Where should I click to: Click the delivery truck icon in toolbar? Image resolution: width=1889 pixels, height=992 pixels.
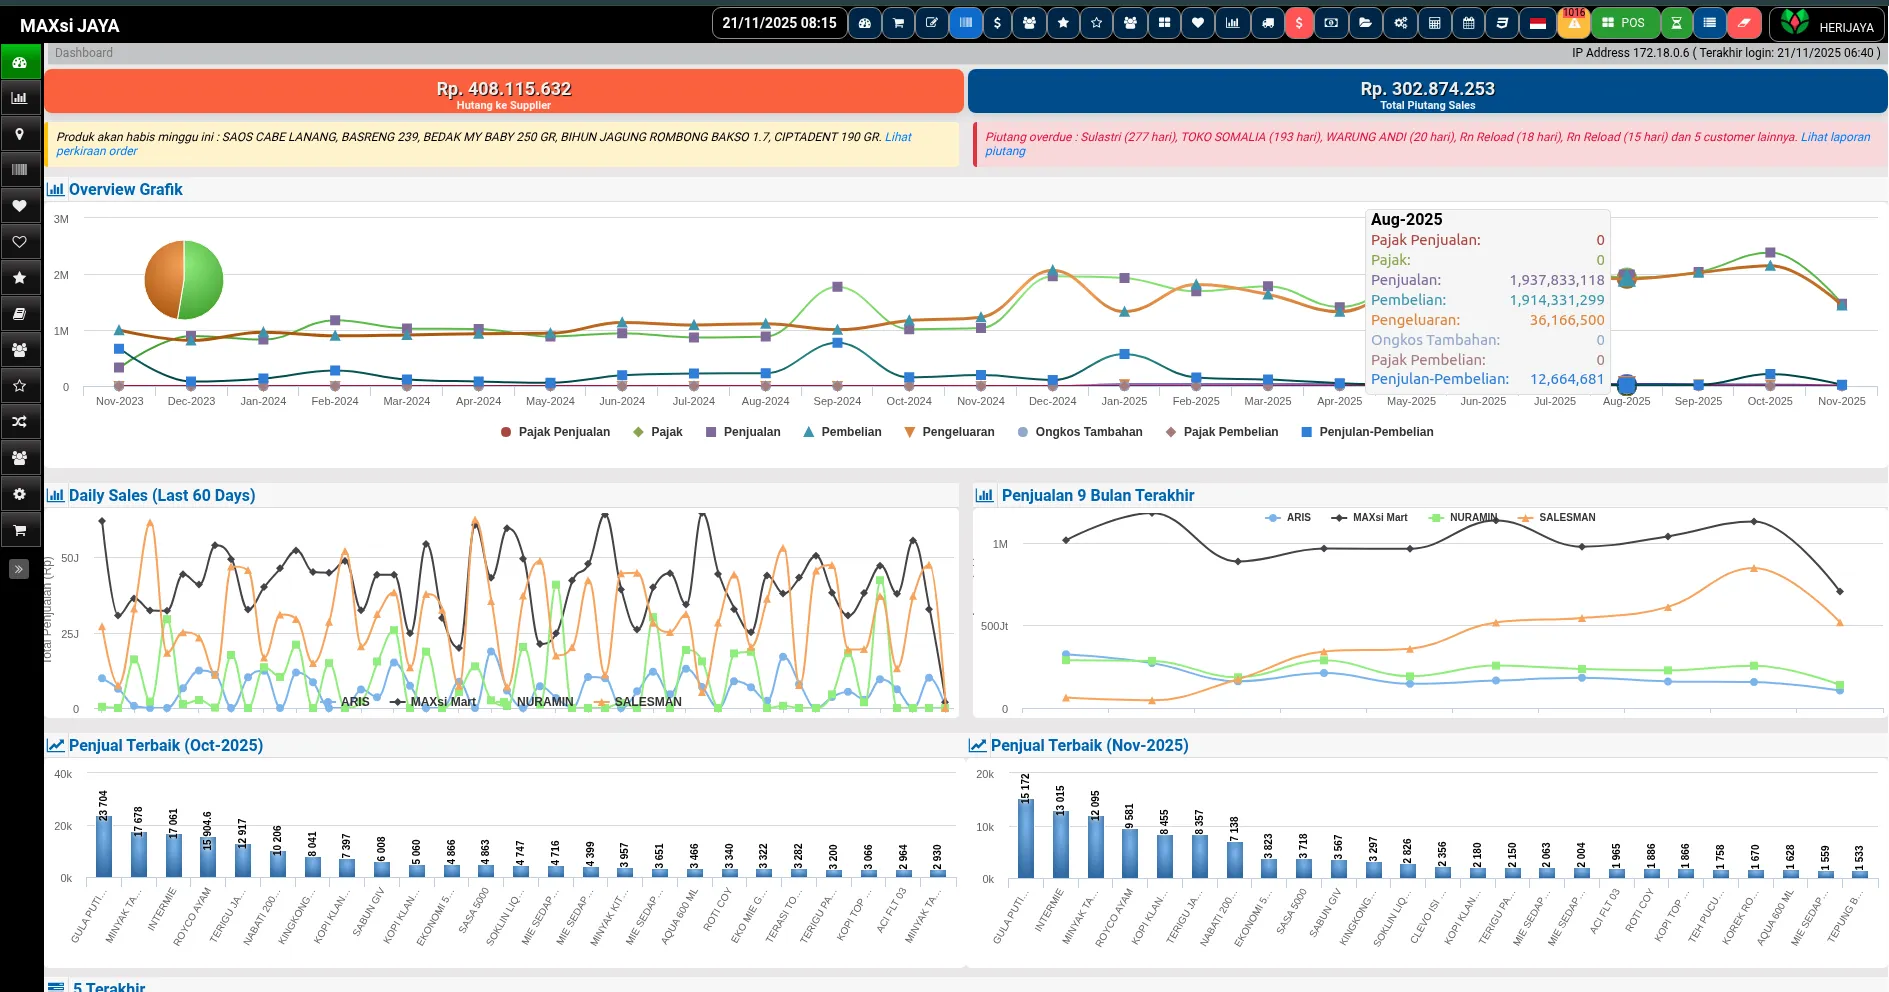1266,22
